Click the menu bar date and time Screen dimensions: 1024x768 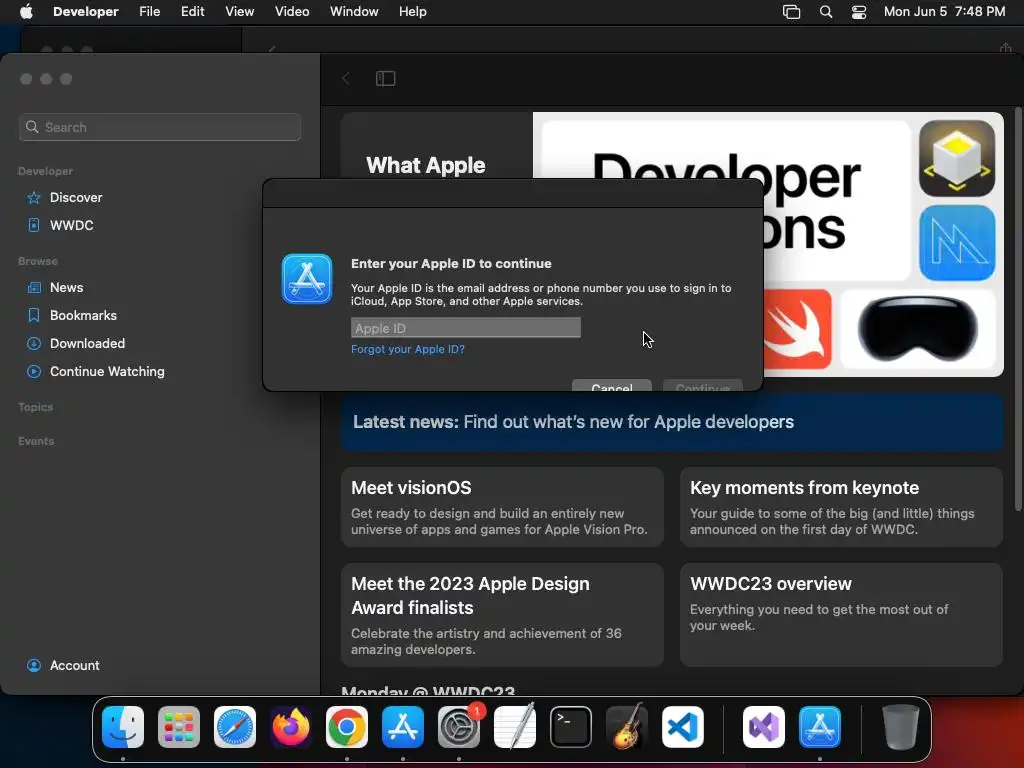point(944,12)
